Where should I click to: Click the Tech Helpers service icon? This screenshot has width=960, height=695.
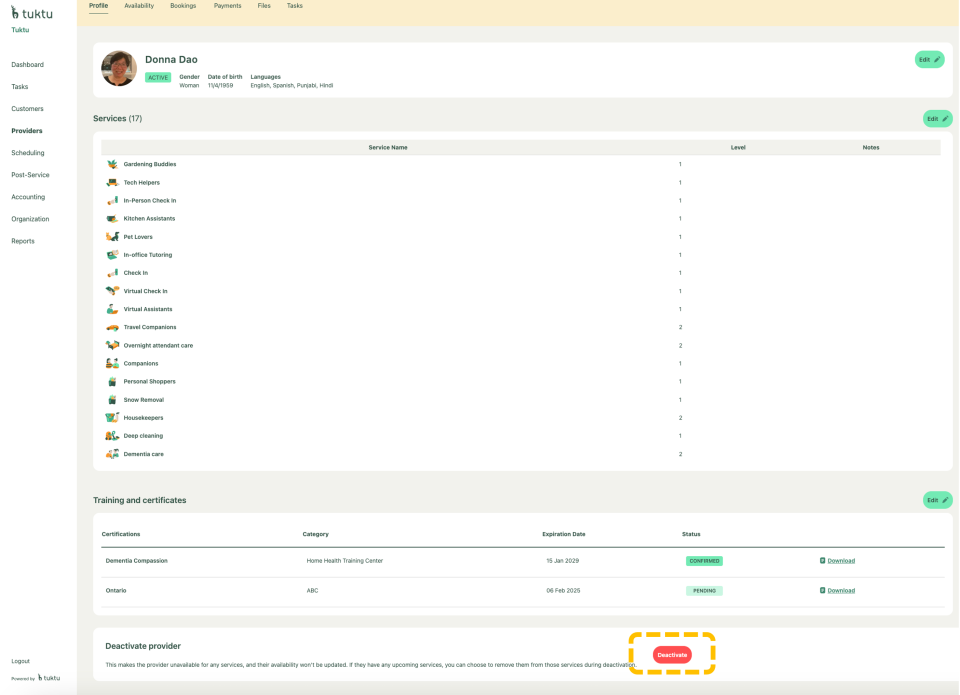pyautogui.click(x=112, y=182)
